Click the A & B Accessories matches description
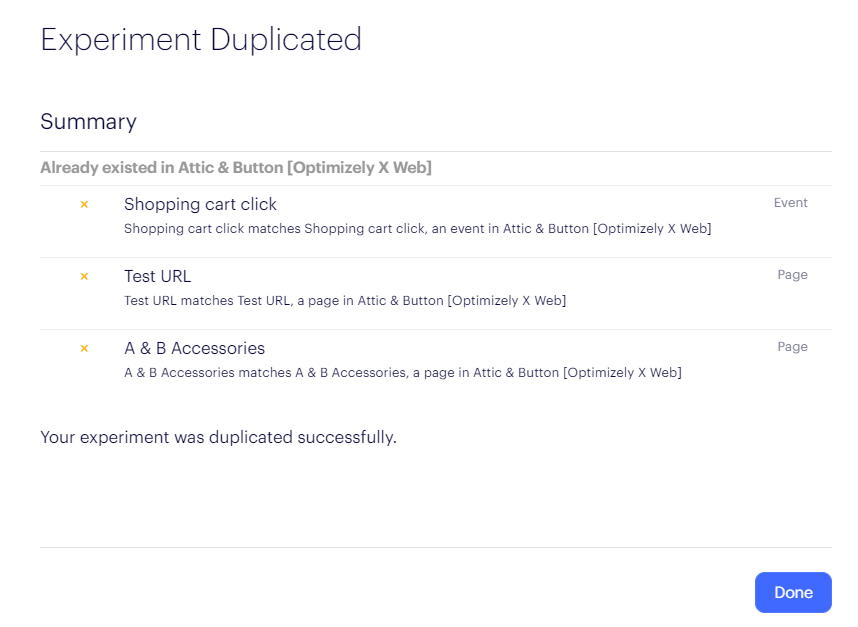Viewport: 858px width, 627px height. pyautogui.click(x=403, y=373)
